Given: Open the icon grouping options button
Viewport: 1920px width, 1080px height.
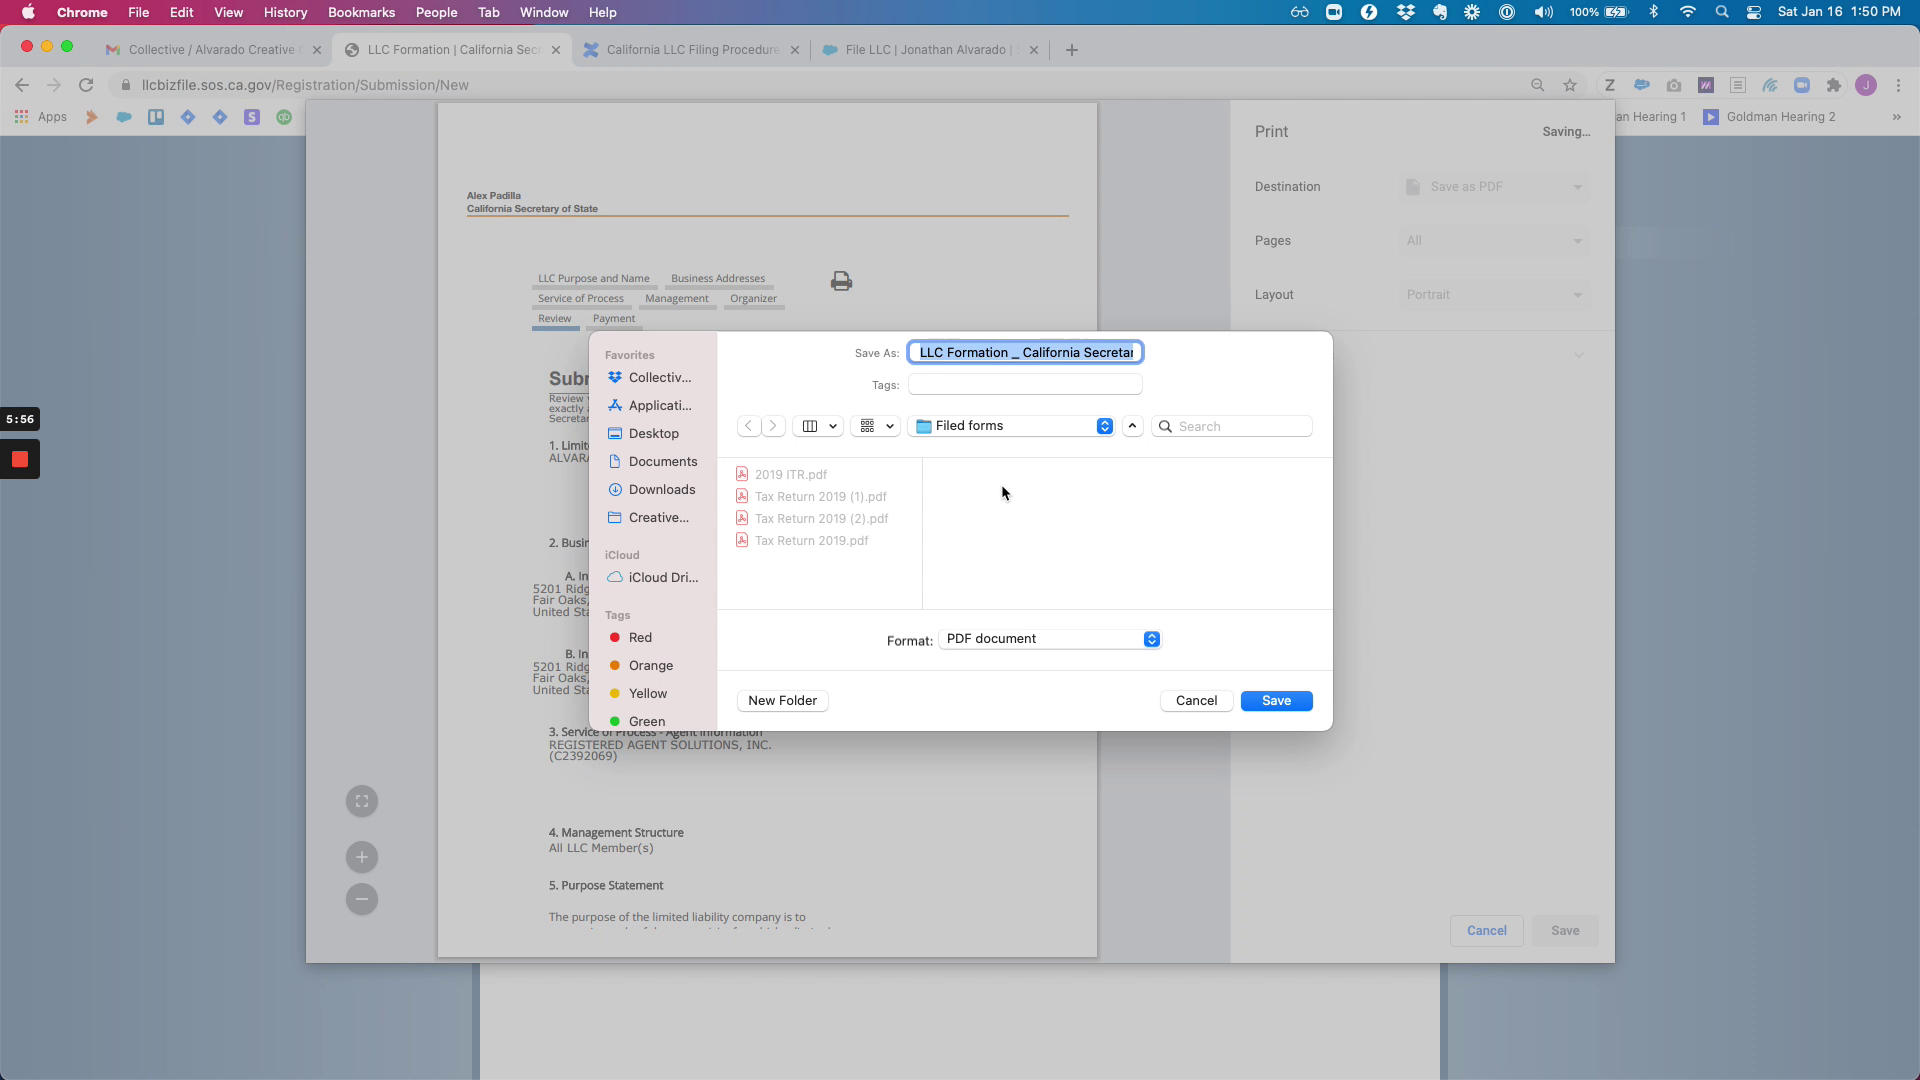Looking at the screenshot, I should [x=876, y=426].
